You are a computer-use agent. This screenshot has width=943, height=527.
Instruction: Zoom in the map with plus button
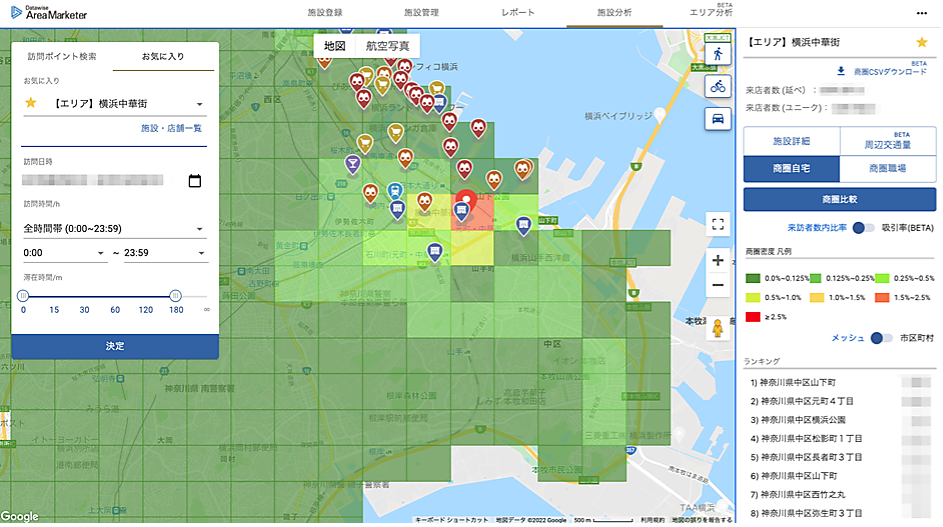718,260
